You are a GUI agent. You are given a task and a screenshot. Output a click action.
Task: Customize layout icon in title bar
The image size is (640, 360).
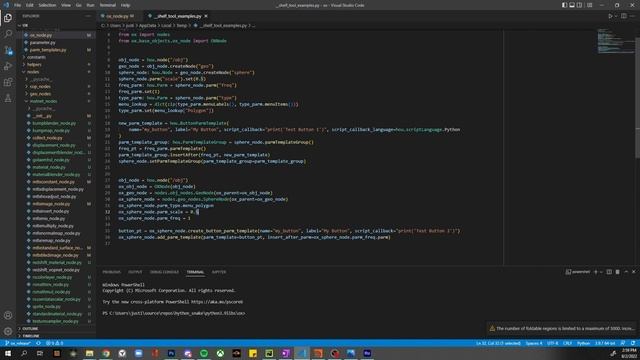click(589, 5)
